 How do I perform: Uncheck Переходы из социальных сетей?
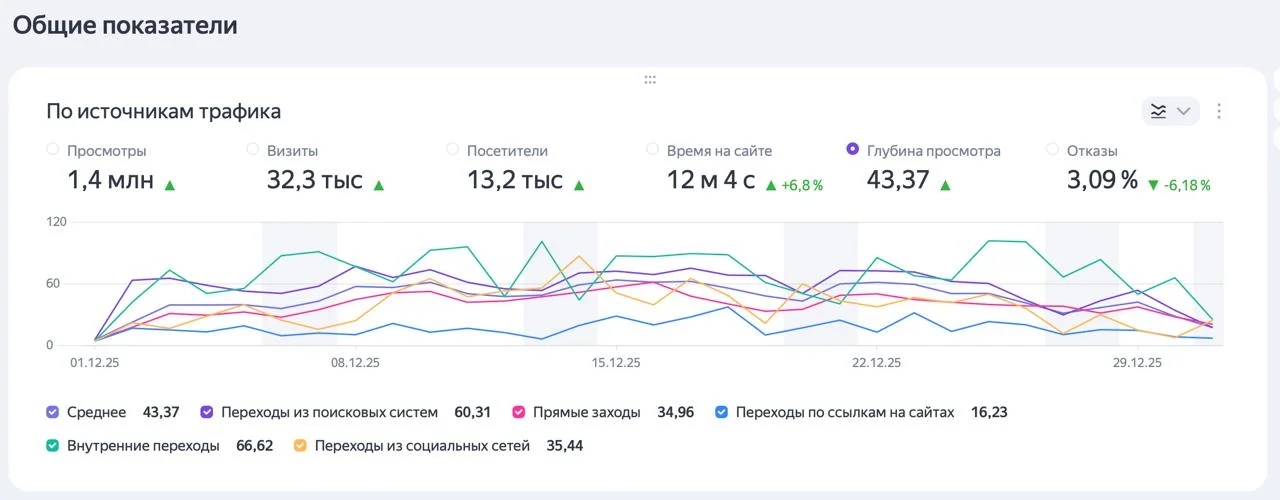pos(300,446)
